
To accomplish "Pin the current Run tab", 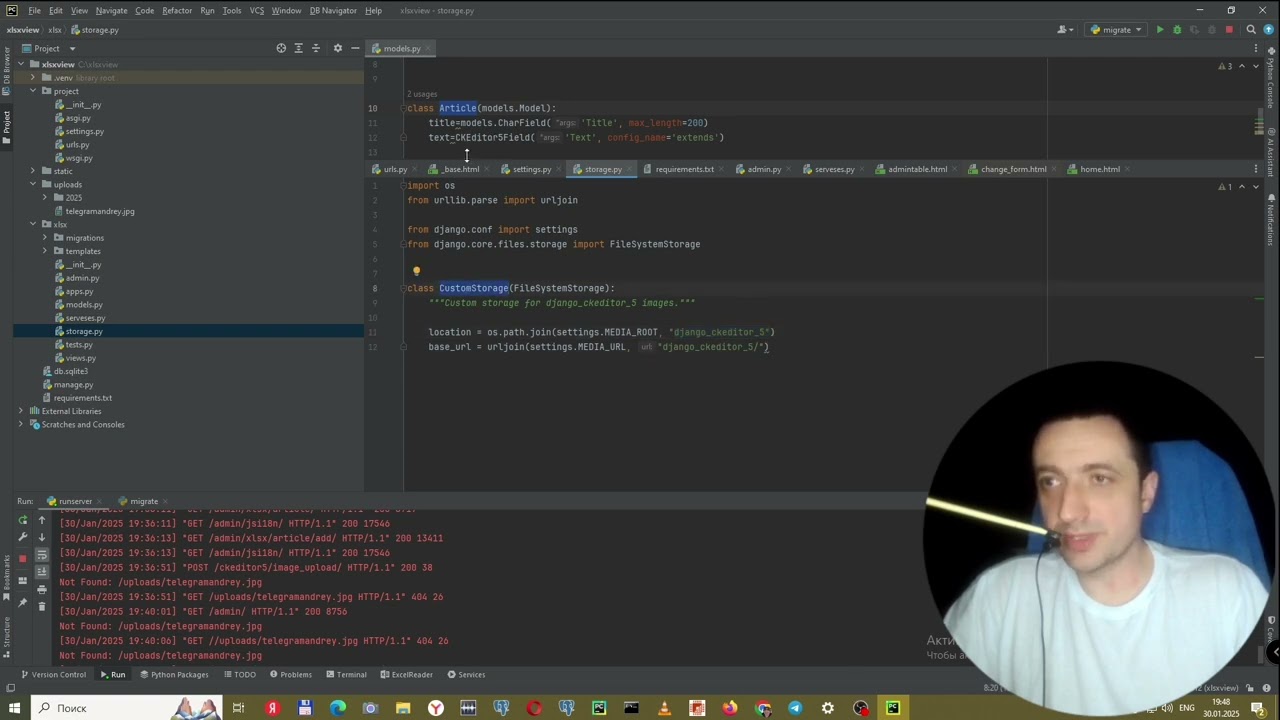I will point(23,603).
